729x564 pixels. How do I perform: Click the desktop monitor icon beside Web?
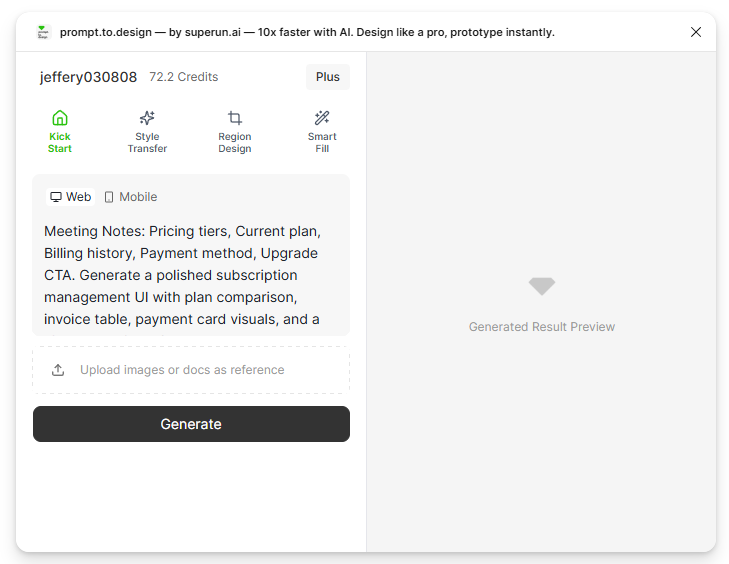[x=56, y=197]
